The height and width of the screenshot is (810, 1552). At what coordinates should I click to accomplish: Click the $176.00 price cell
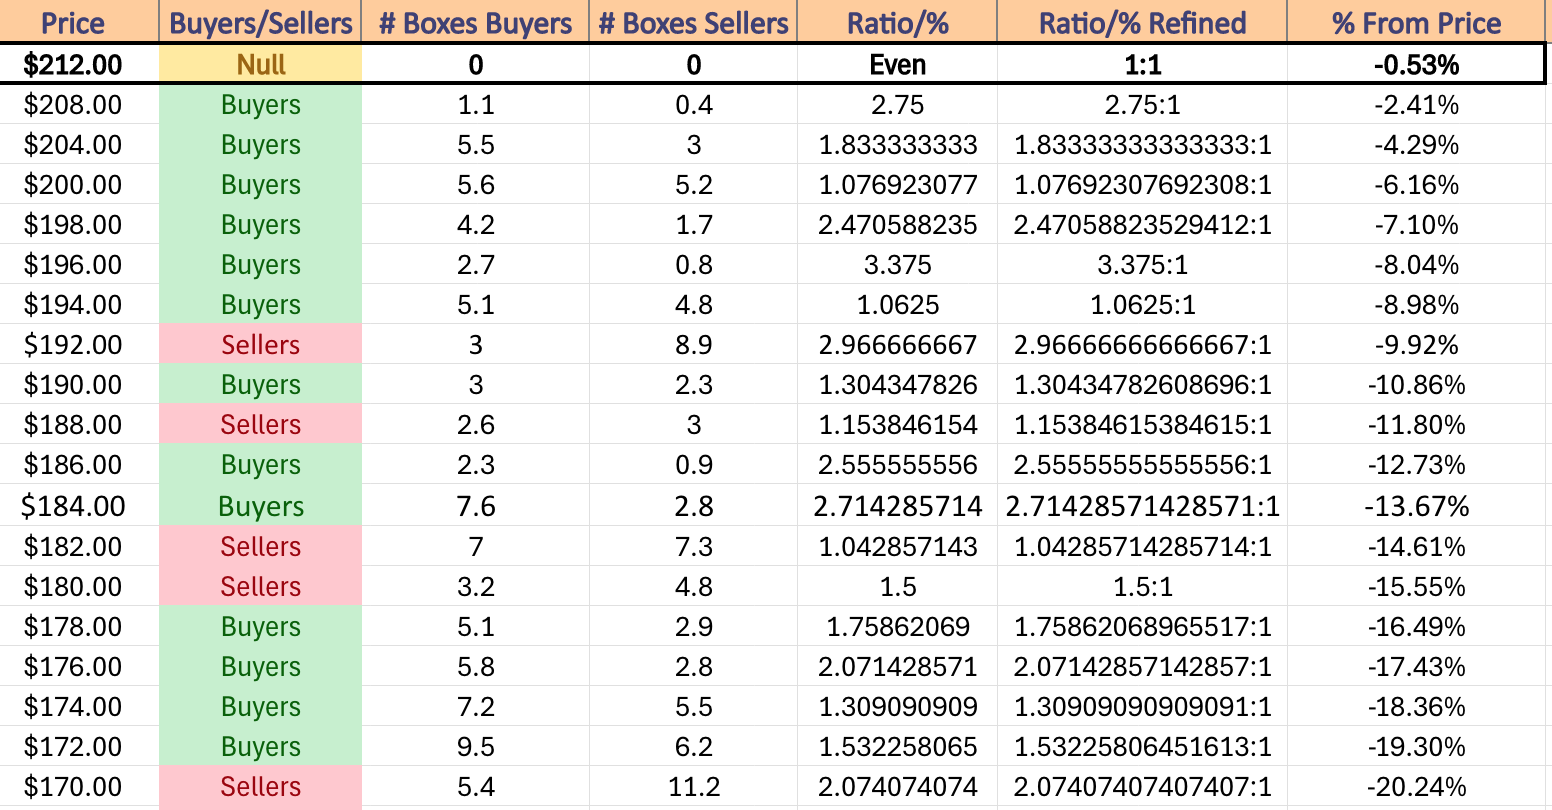80,666
